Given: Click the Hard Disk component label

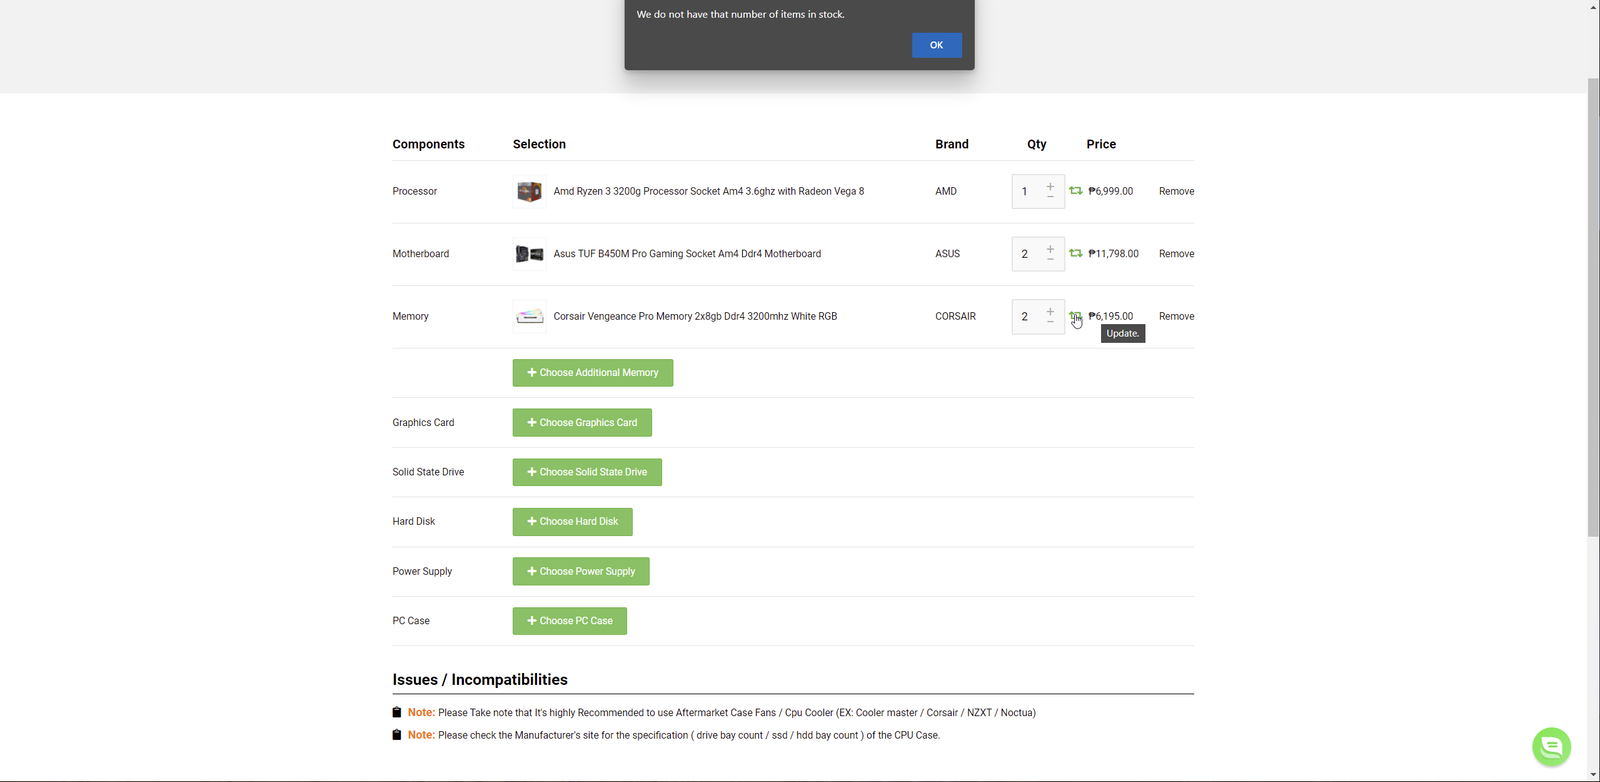Looking at the screenshot, I should (x=414, y=522).
